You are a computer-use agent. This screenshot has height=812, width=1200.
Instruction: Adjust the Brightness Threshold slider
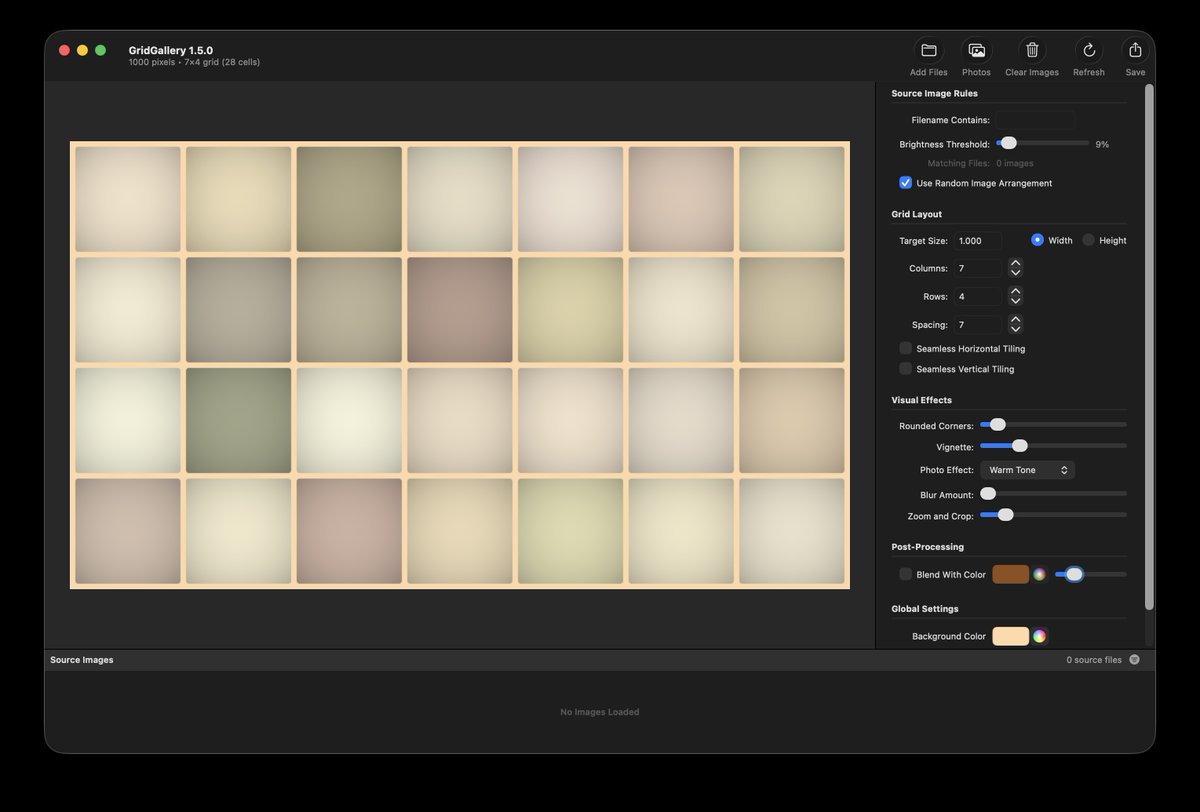point(1043,143)
